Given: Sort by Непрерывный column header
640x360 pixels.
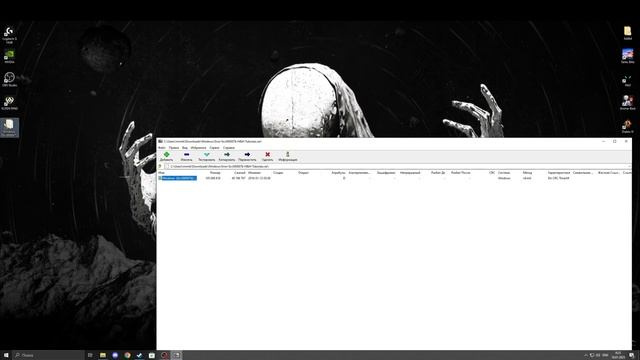Looking at the screenshot, I should [x=410, y=173].
